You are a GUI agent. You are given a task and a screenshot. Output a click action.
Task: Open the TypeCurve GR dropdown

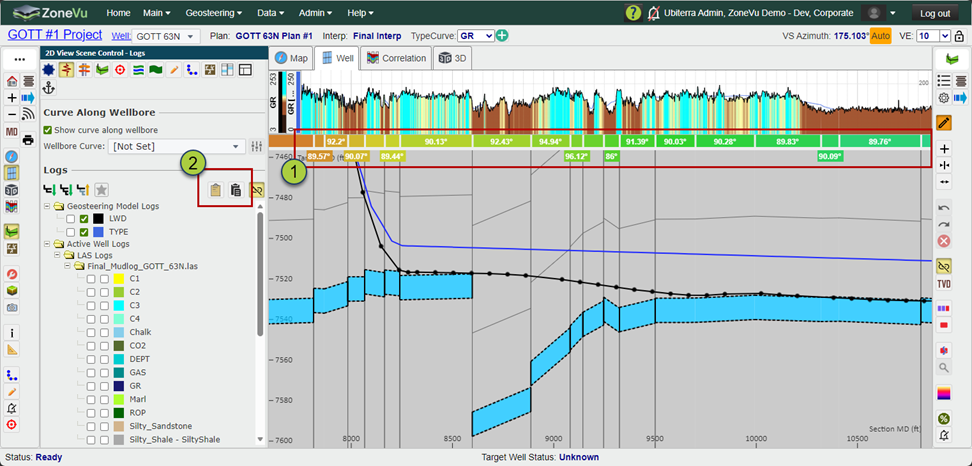pyautogui.click(x=476, y=36)
